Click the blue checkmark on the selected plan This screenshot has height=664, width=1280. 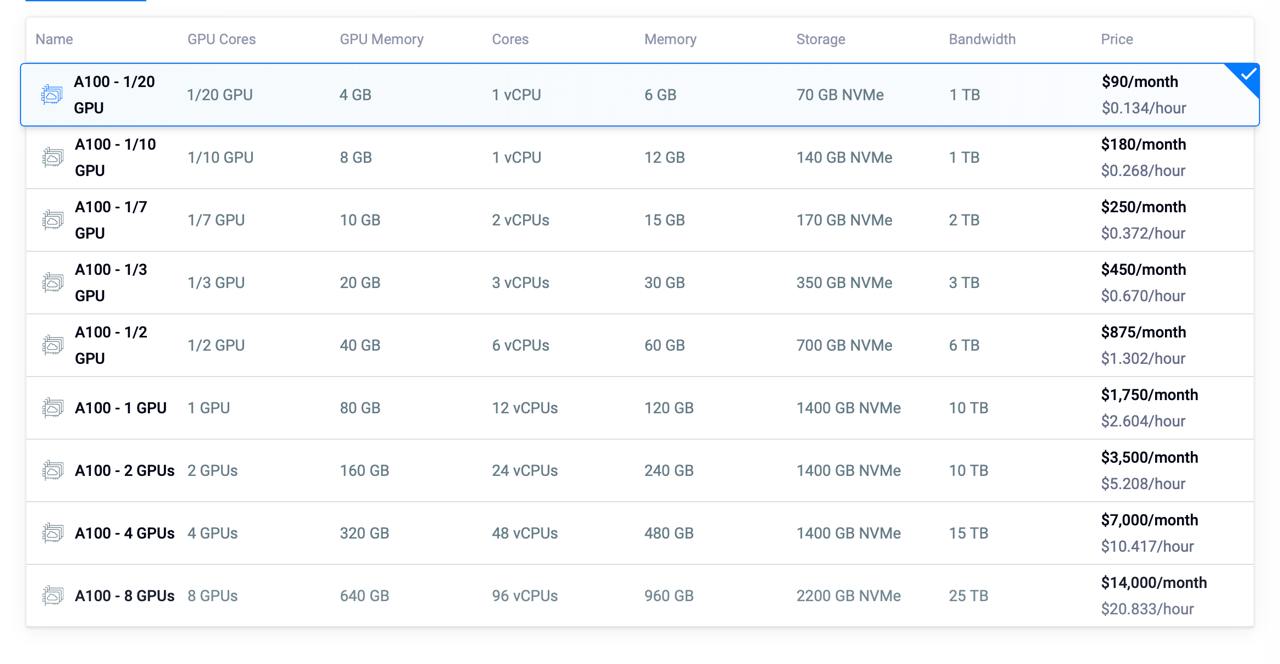pos(1247,75)
